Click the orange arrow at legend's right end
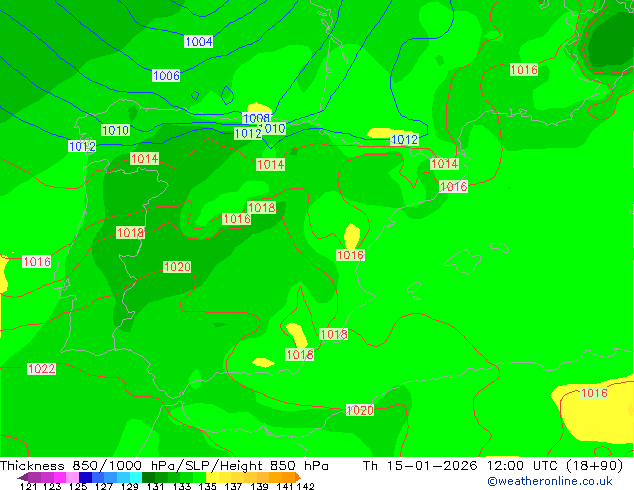 [x=298, y=477]
